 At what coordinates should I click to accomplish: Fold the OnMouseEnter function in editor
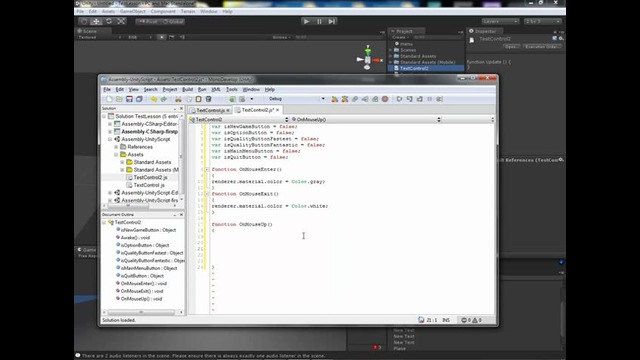(207, 169)
